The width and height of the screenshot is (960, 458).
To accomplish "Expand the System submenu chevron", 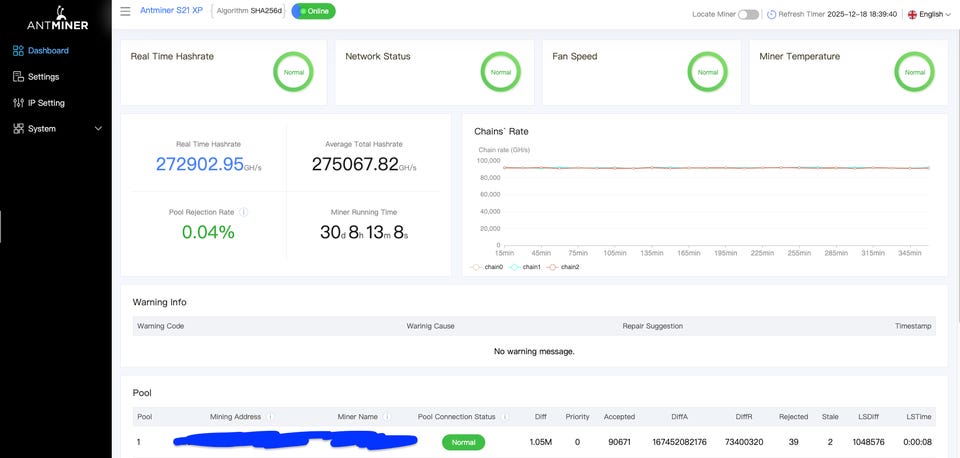I will (x=98, y=129).
